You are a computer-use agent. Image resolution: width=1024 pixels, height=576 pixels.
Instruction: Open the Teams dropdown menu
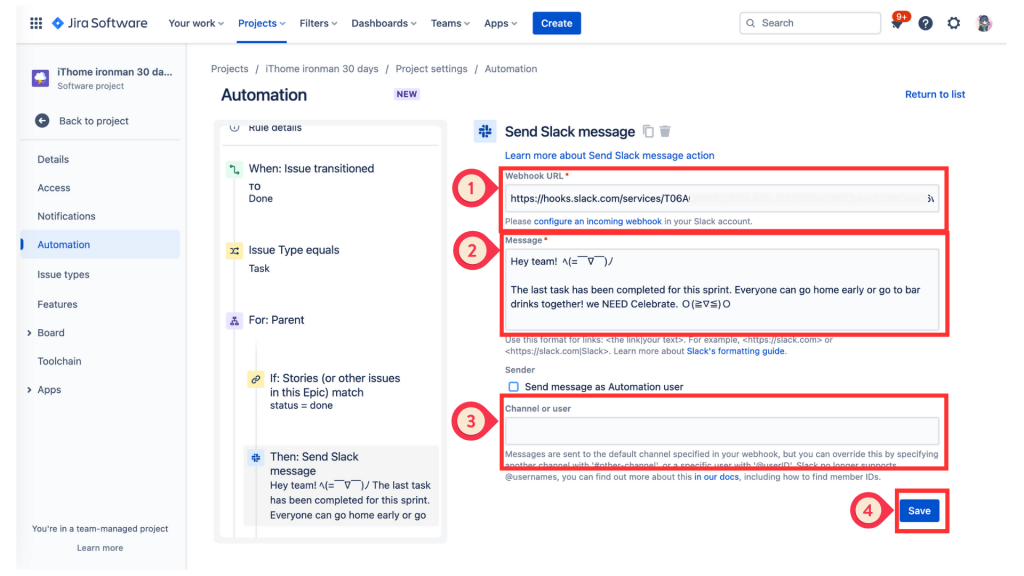450,23
